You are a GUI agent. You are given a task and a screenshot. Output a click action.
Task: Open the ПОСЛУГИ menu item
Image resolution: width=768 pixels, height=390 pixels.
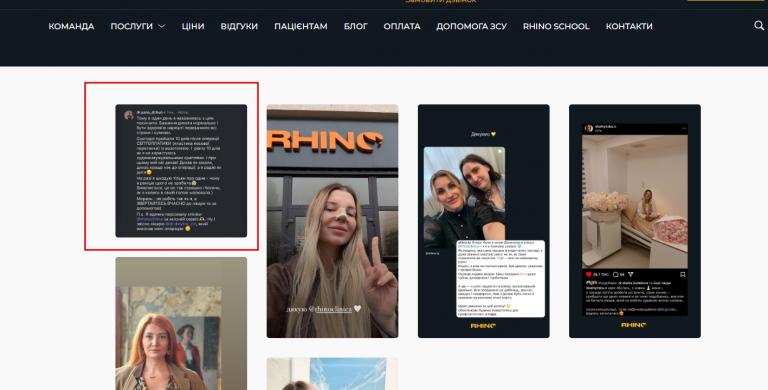tap(132, 26)
